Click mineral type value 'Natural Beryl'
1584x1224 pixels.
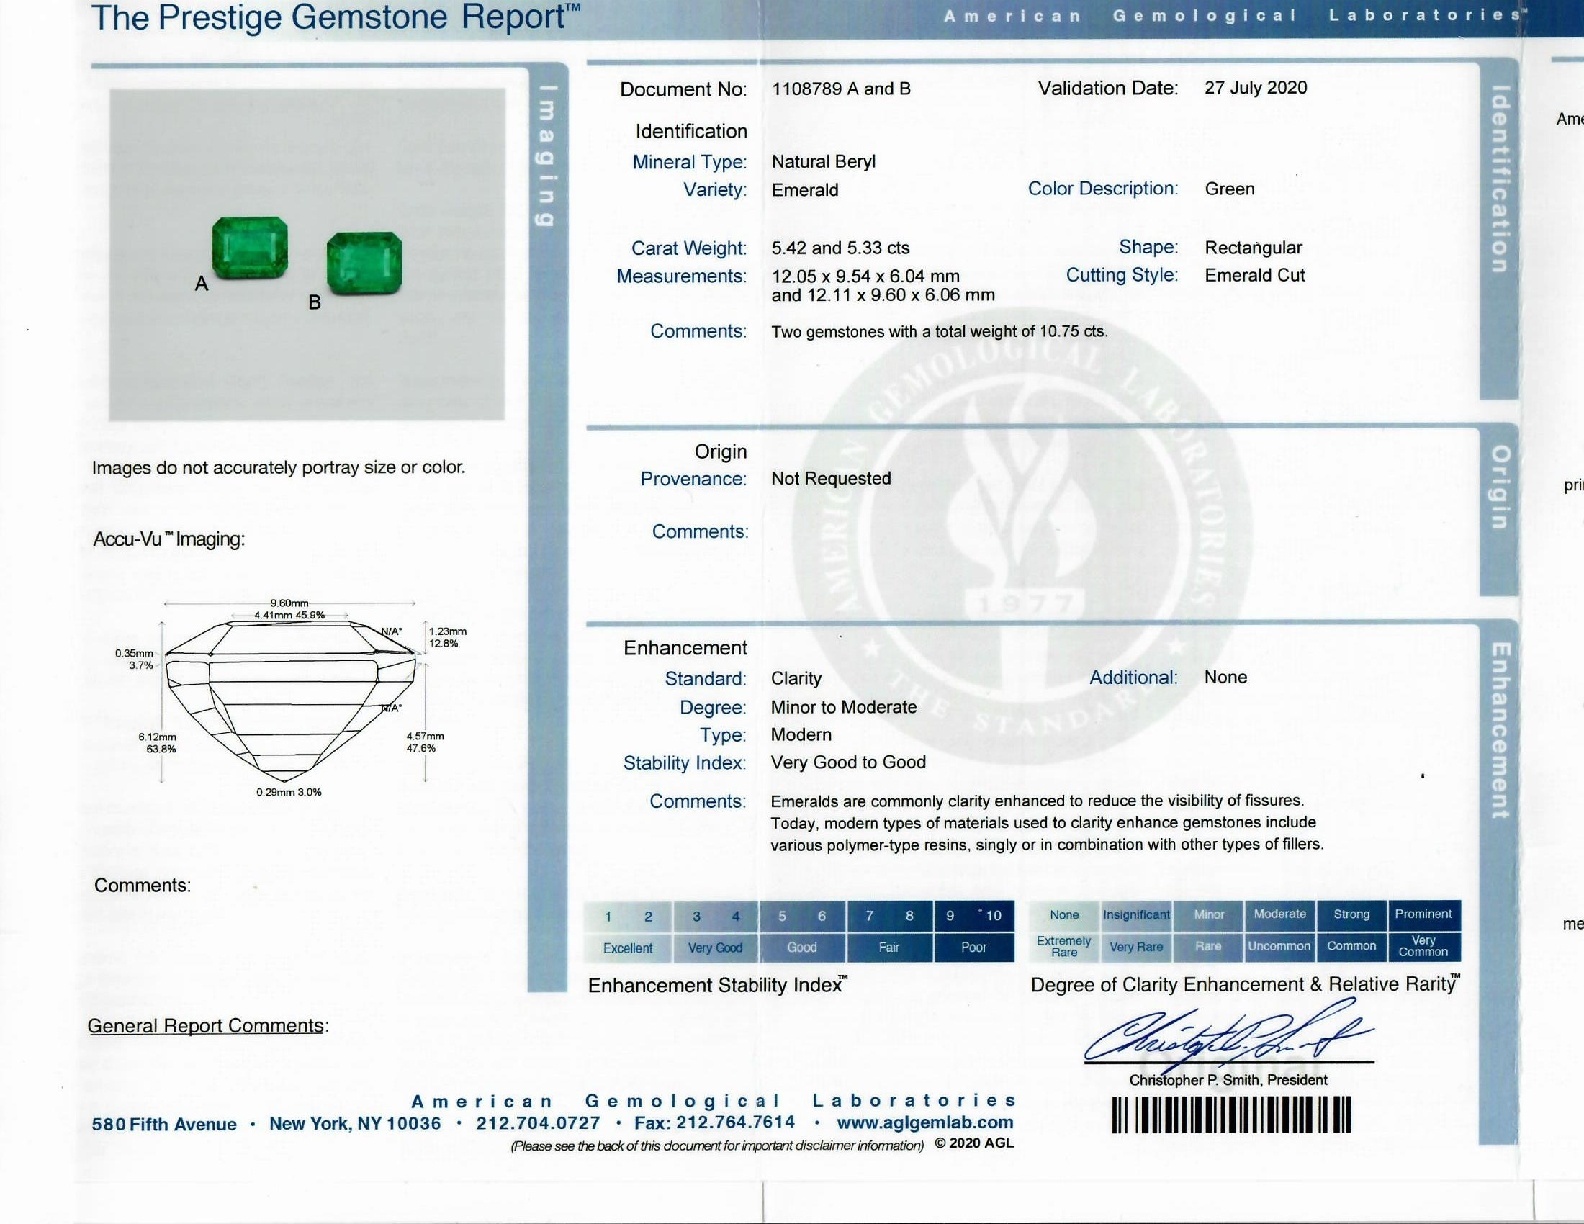pyautogui.click(x=823, y=162)
